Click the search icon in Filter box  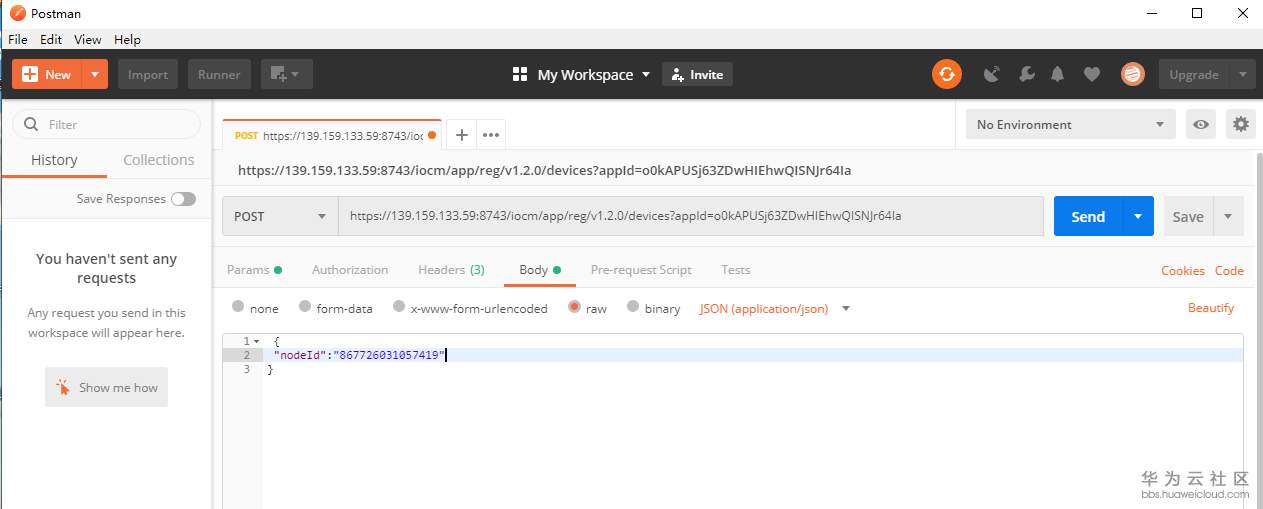[31, 125]
